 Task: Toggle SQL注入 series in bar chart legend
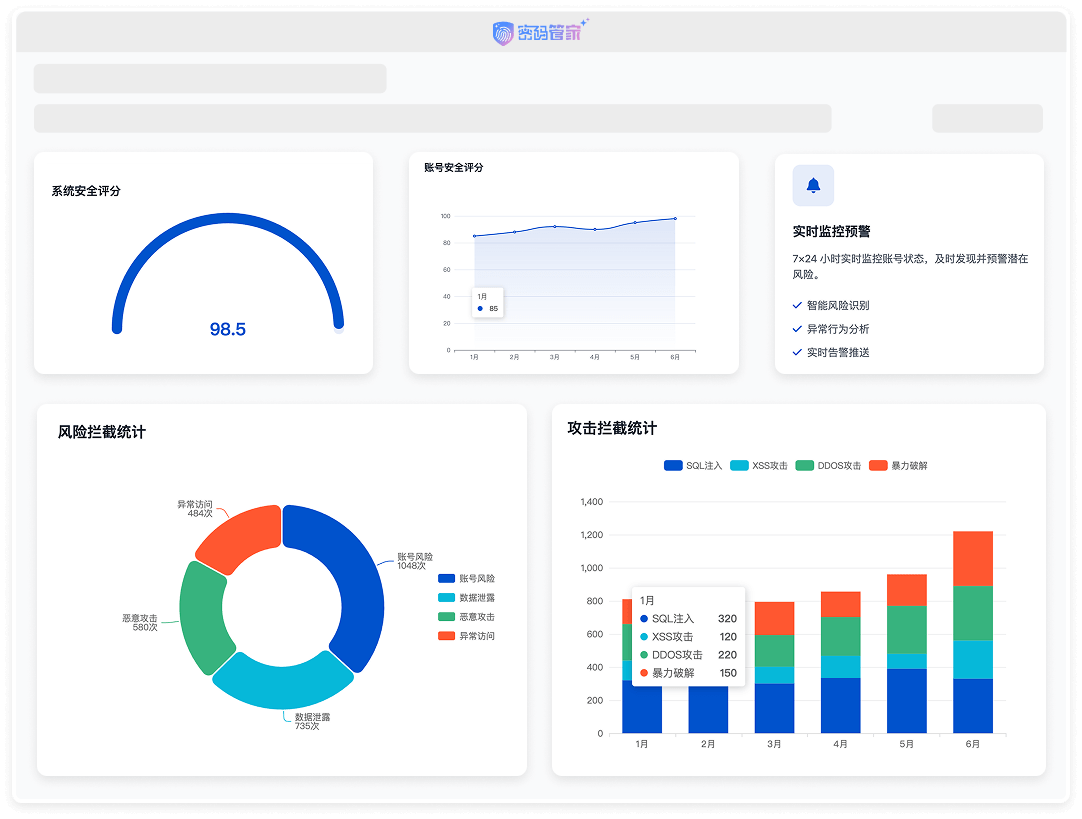[x=692, y=466]
